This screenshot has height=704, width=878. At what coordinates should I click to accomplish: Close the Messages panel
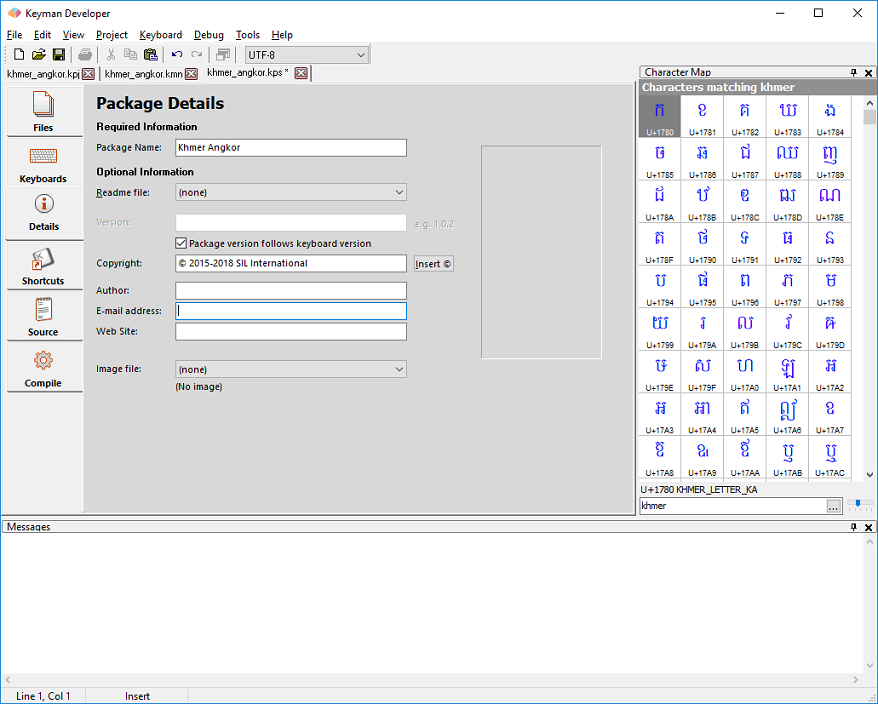click(868, 527)
